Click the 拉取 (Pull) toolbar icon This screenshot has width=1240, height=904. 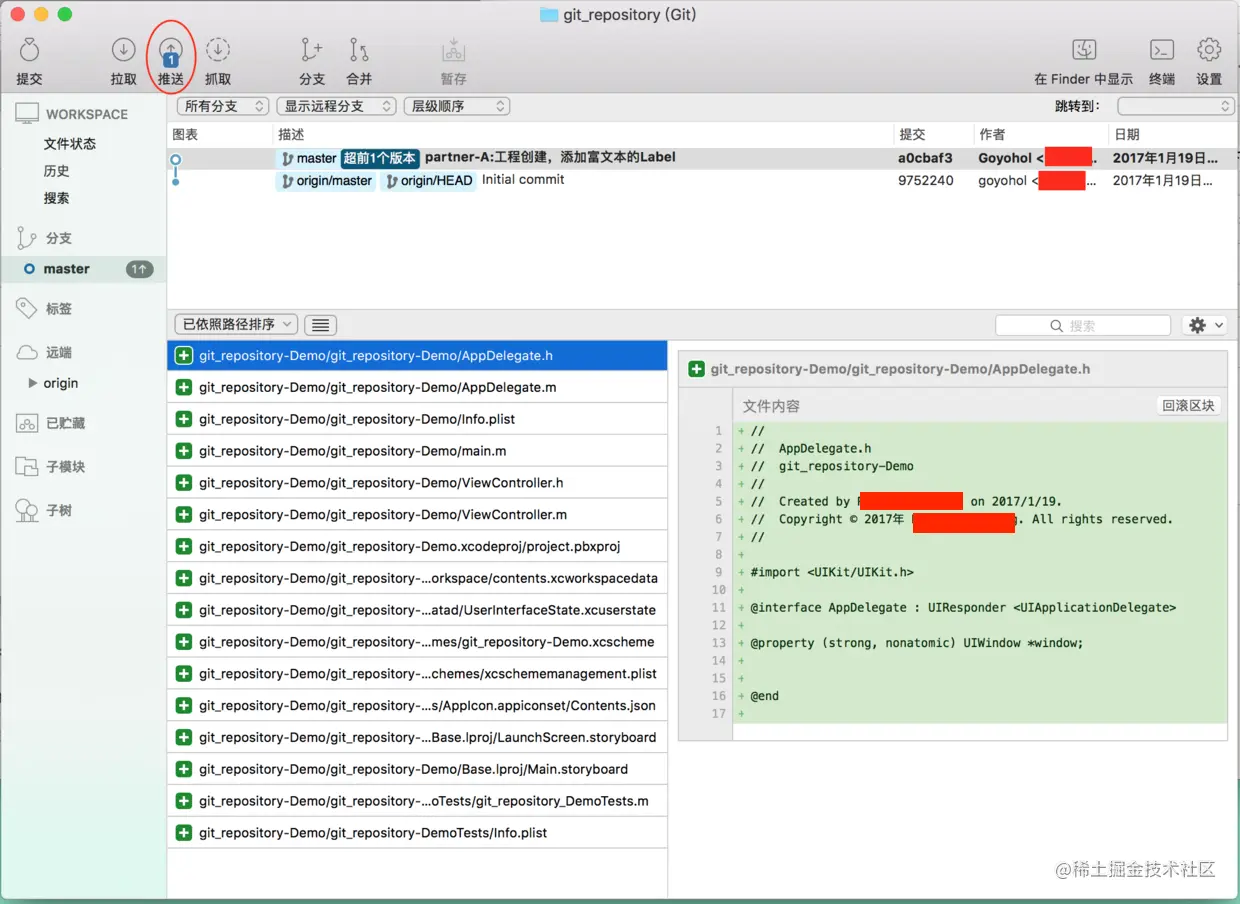point(123,50)
